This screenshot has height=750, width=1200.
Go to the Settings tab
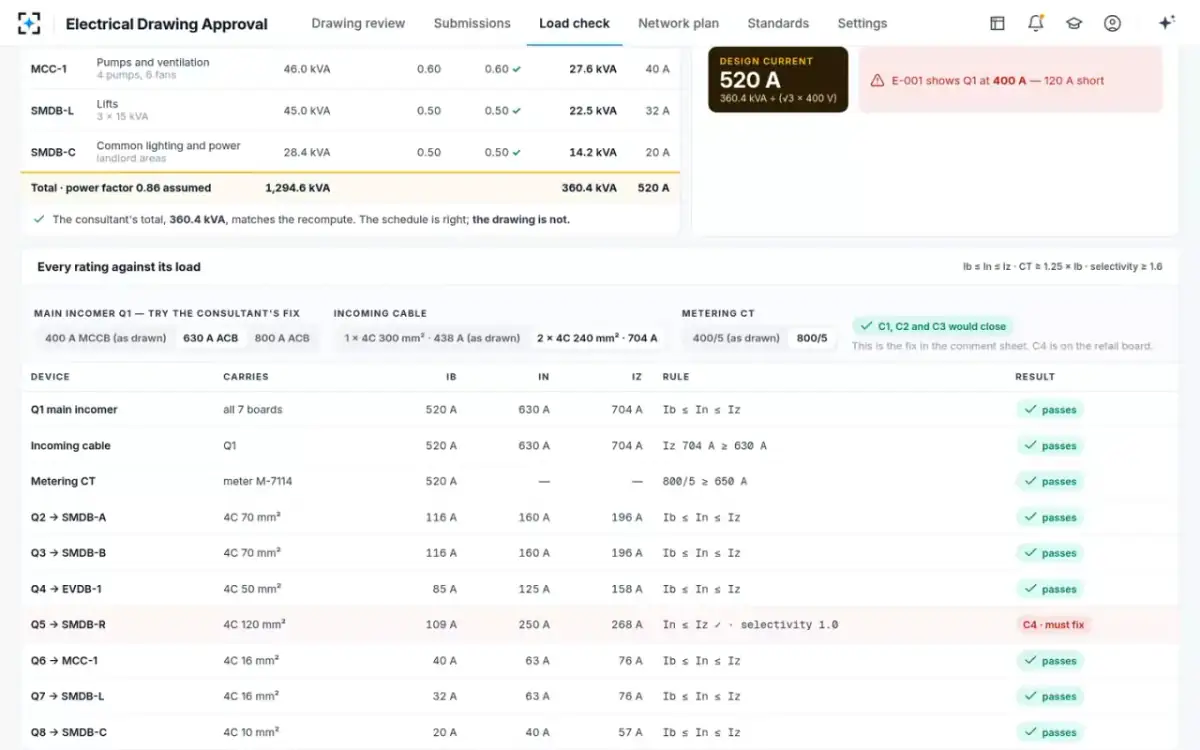click(862, 23)
